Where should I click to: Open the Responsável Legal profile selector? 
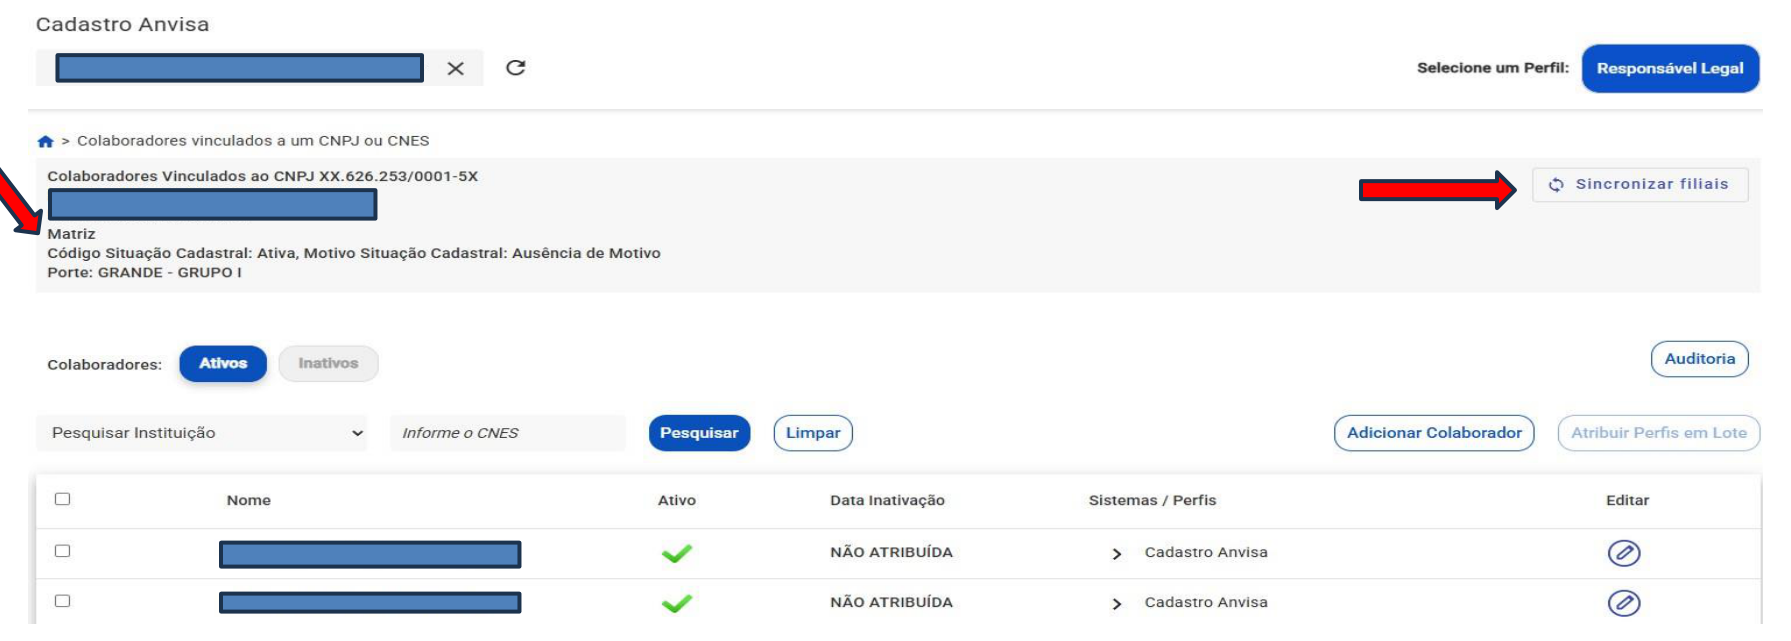tap(1670, 68)
